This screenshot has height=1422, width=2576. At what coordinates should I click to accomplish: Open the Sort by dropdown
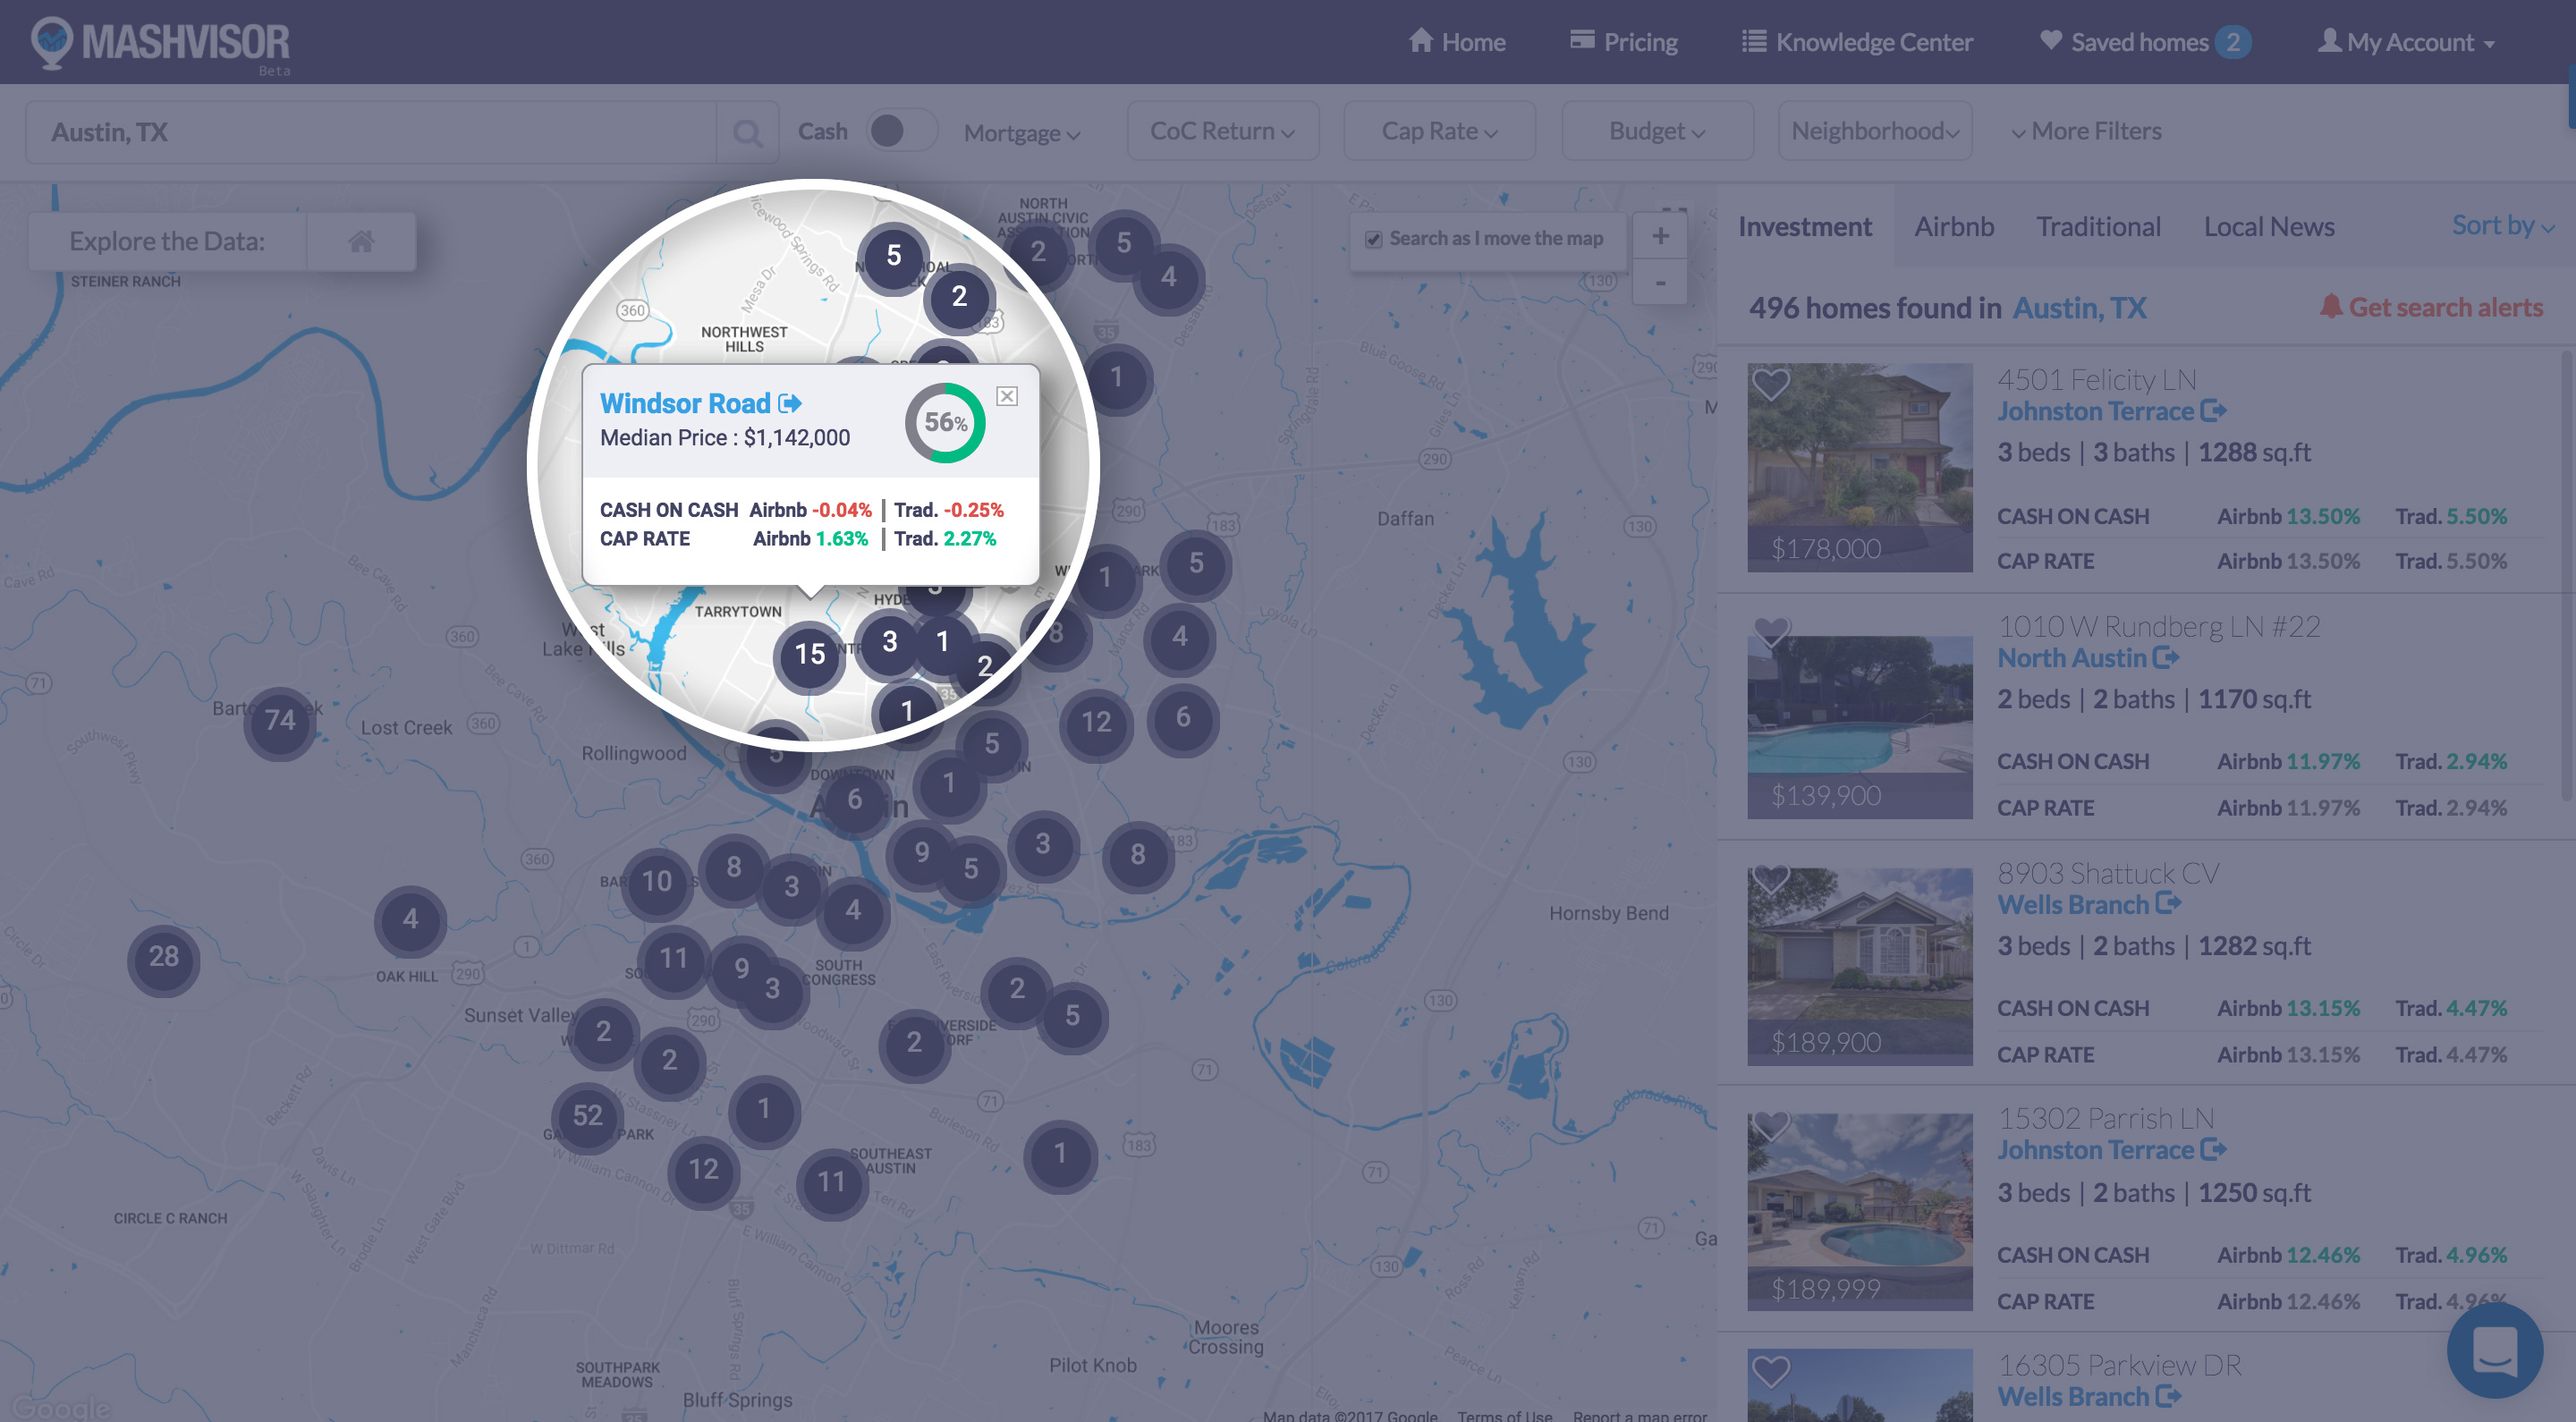click(2501, 226)
